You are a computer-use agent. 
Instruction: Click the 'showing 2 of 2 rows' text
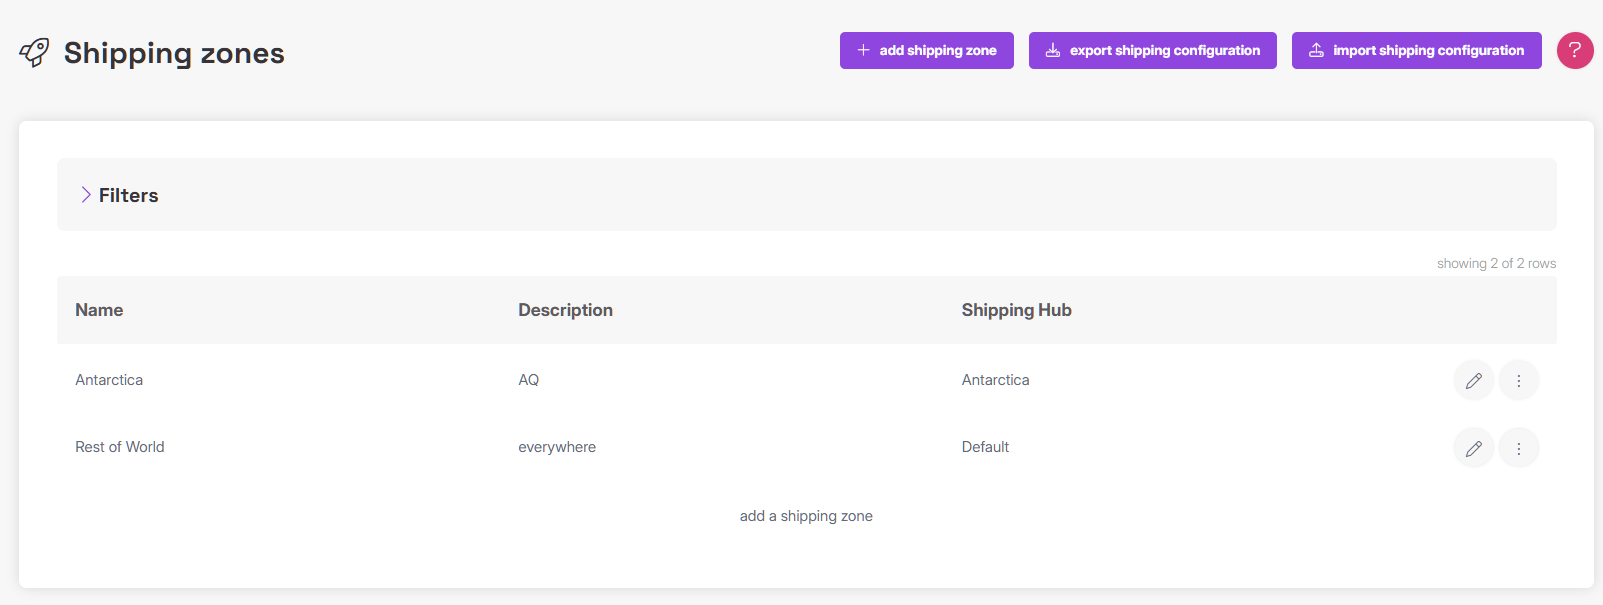(x=1496, y=264)
